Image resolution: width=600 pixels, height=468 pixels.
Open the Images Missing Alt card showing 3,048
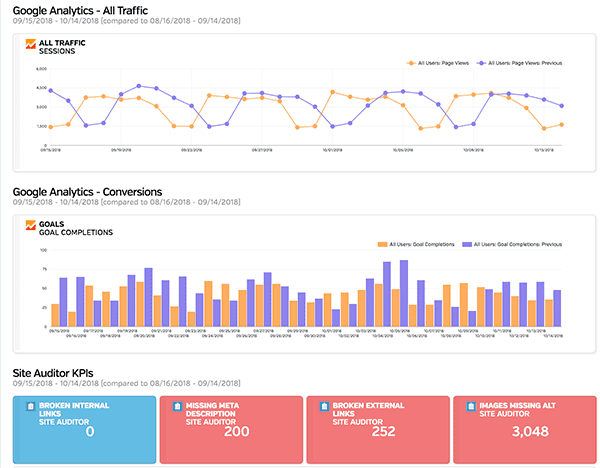pos(523,430)
